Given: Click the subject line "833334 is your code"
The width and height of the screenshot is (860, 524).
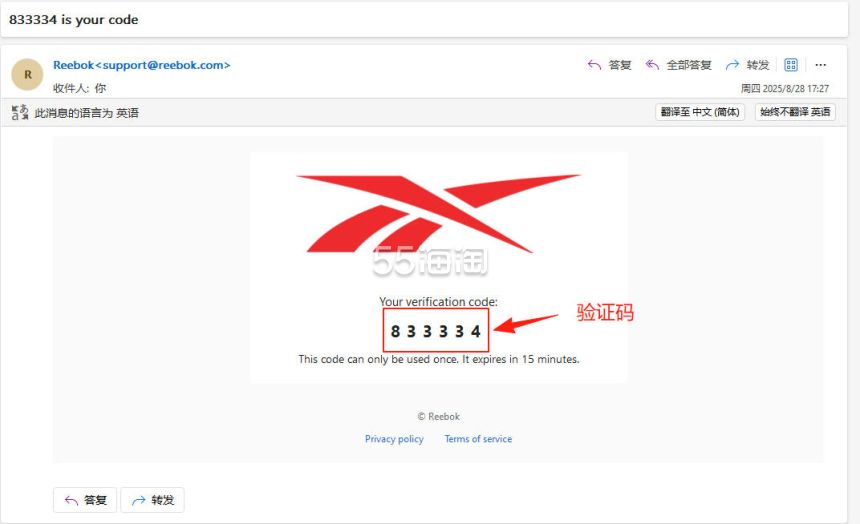Looking at the screenshot, I should (x=74, y=20).
